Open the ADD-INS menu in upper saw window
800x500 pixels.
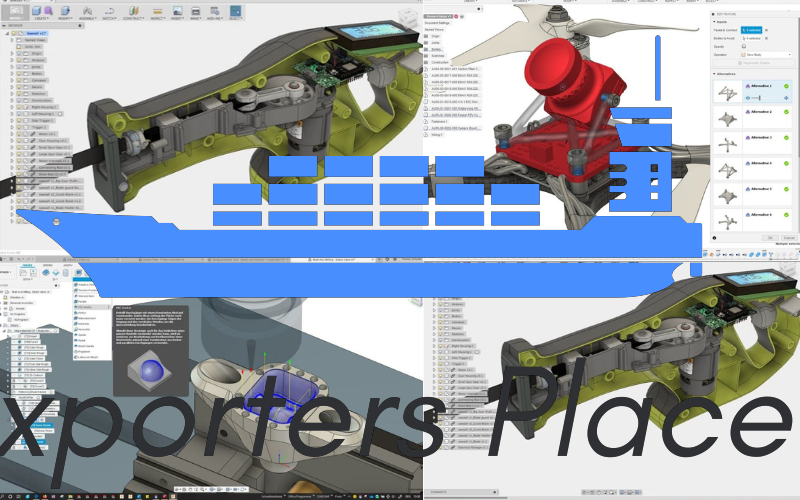(215, 18)
